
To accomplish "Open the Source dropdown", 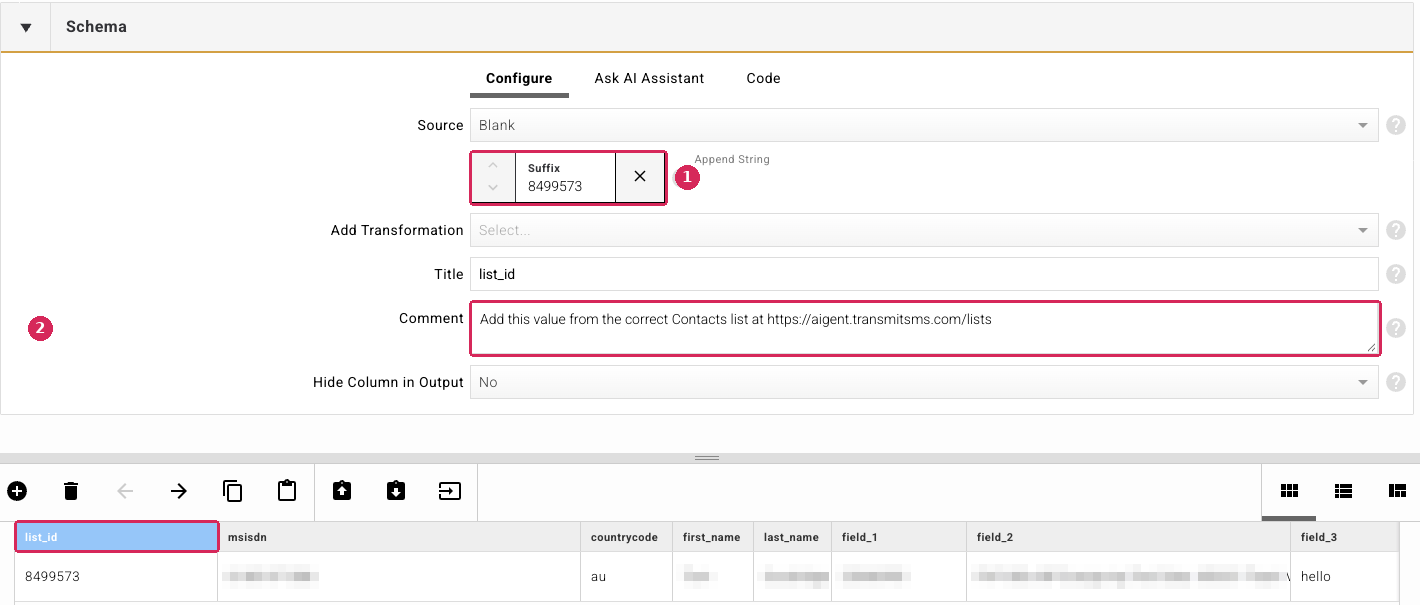I will click(924, 125).
